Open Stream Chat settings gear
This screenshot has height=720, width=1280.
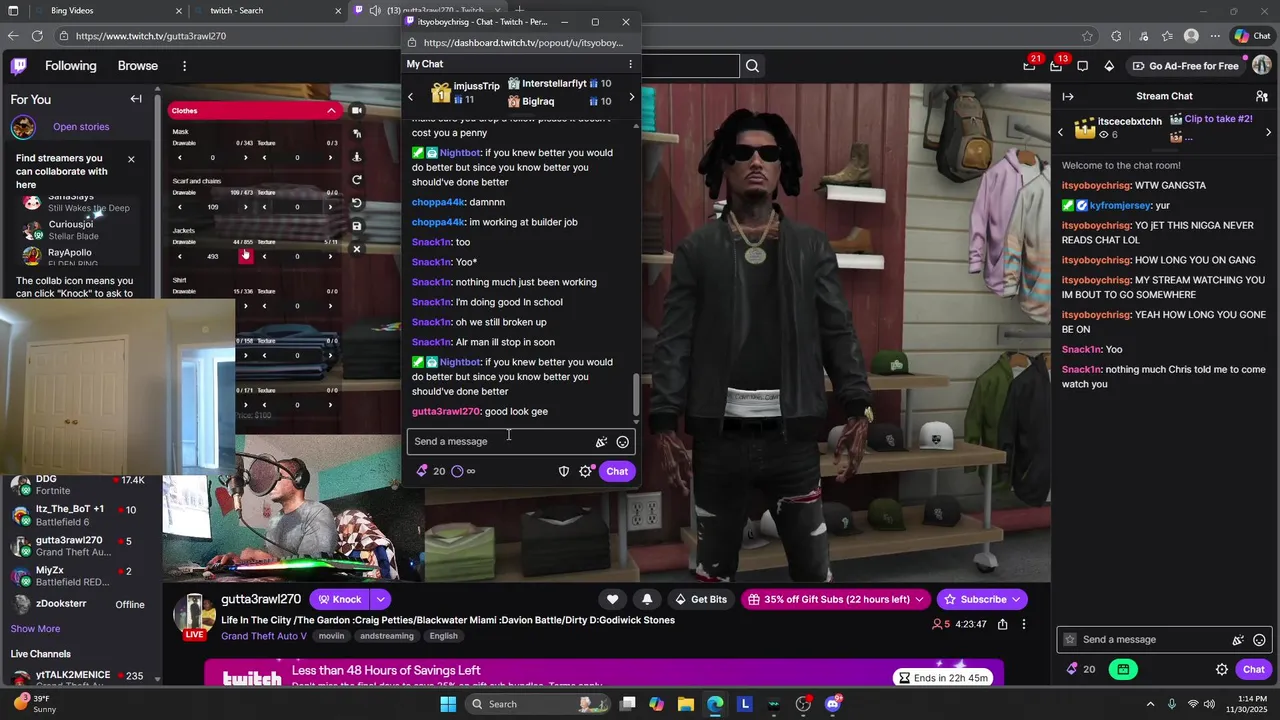pyautogui.click(x=1222, y=670)
